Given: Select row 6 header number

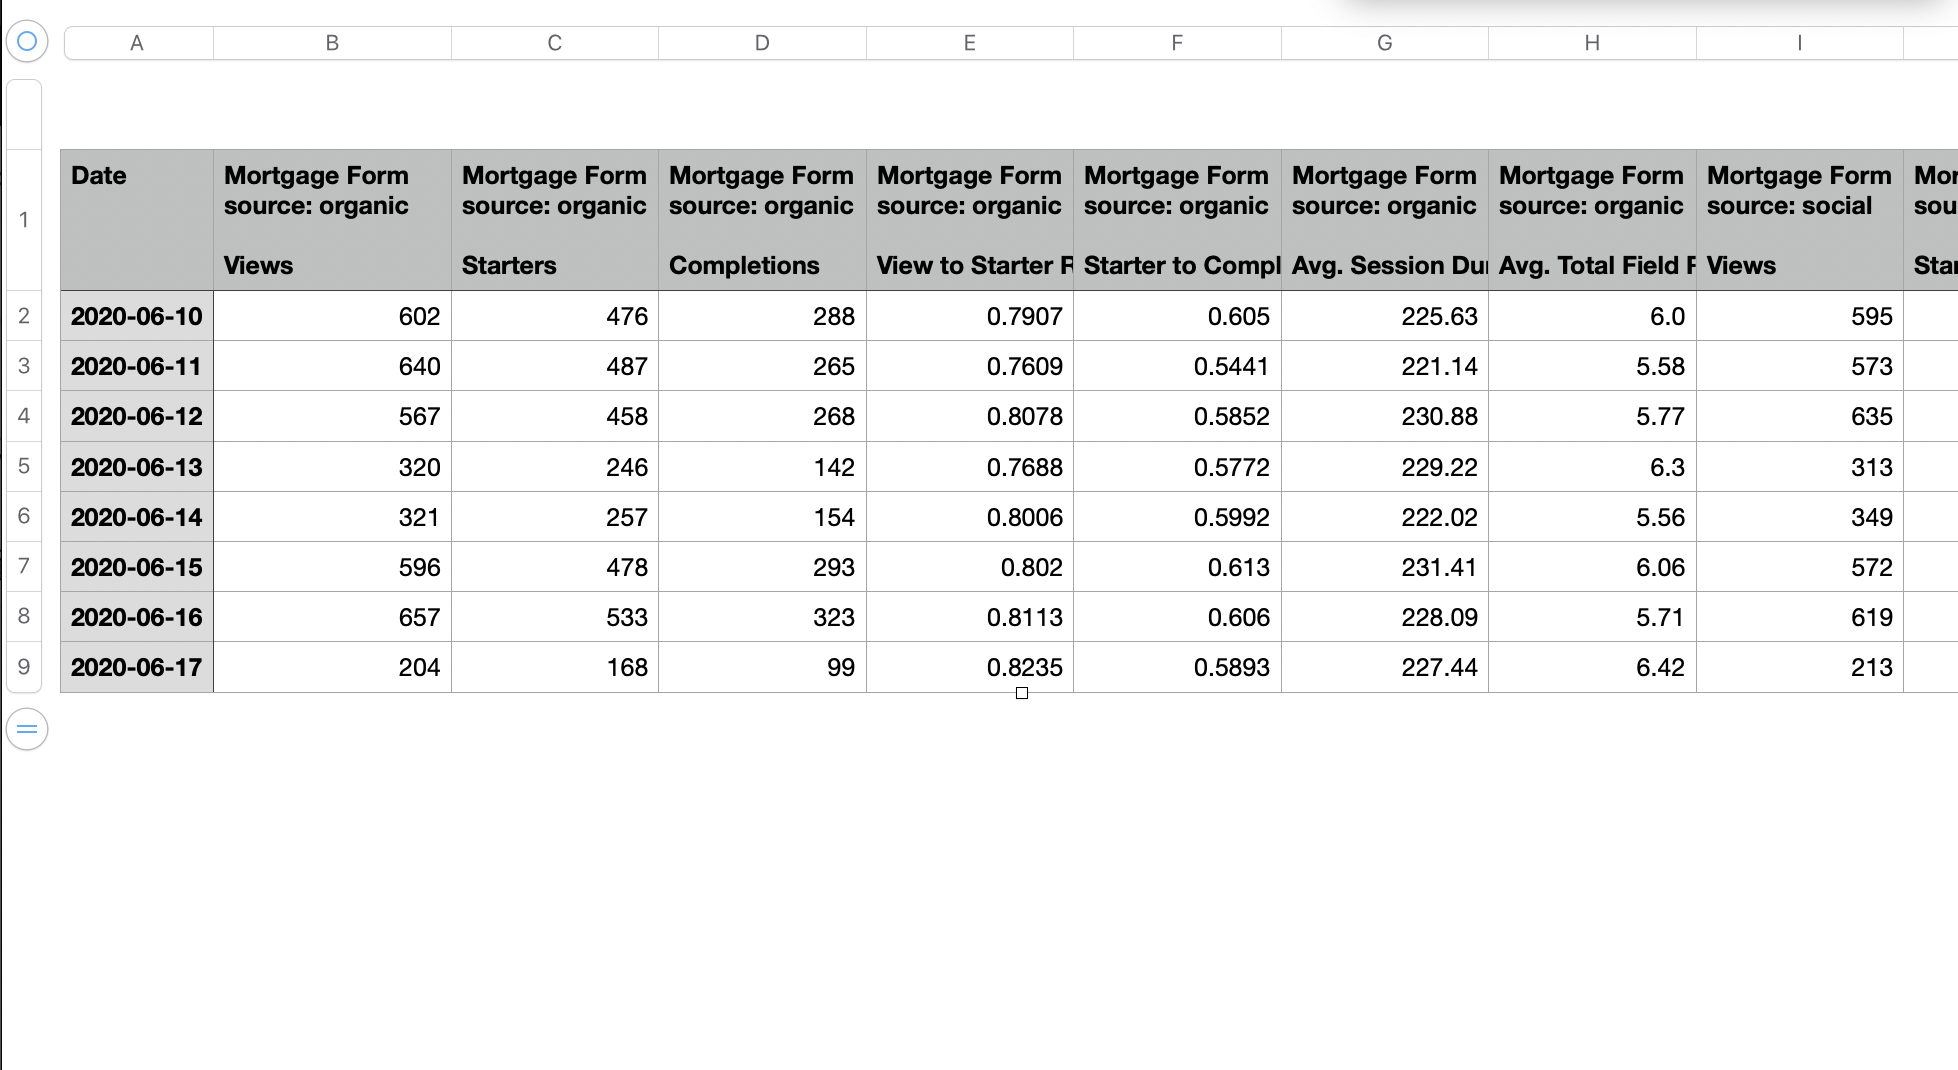Looking at the screenshot, I should point(24,516).
